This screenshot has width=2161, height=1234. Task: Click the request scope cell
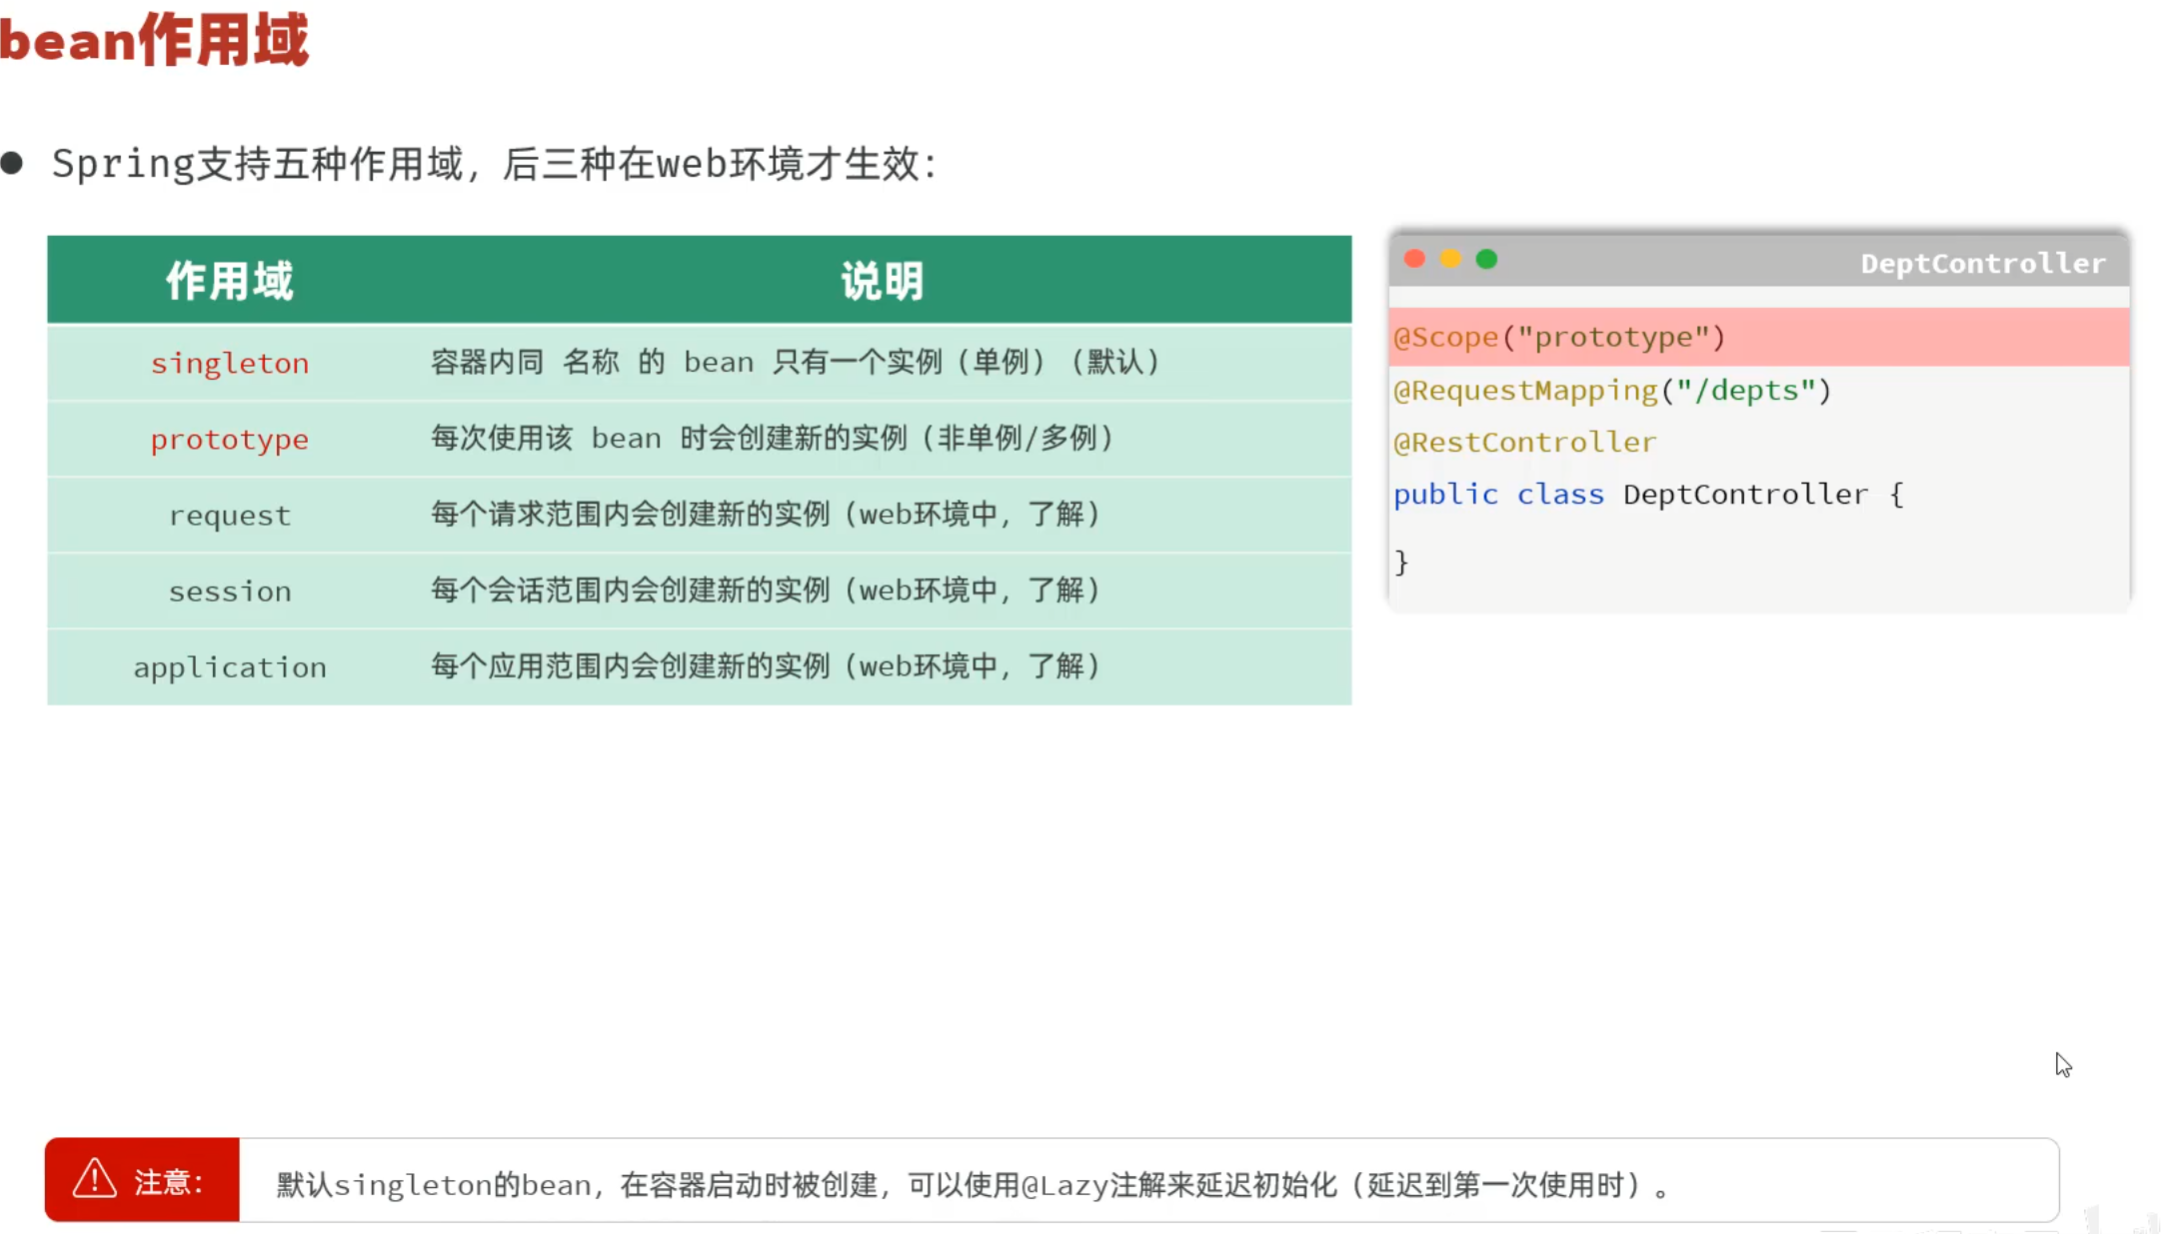point(229,515)
